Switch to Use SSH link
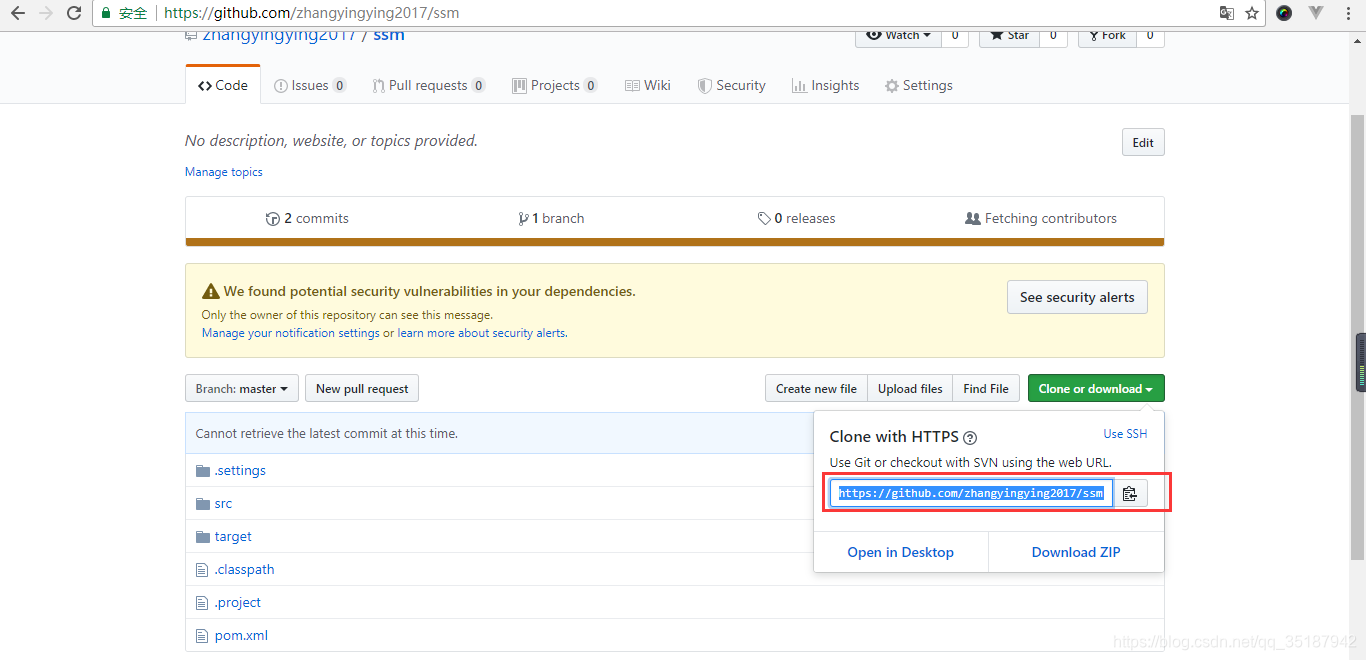 click(x=1125, y=434)
